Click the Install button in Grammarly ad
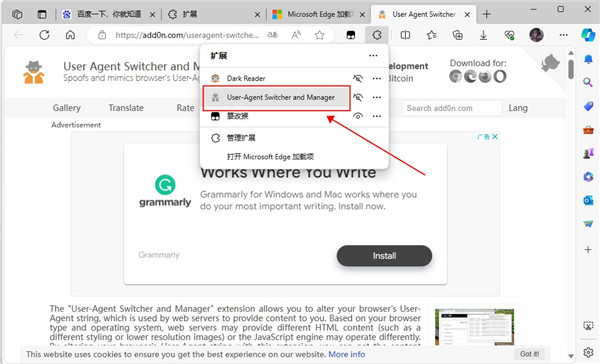Viewport: 600px width, 364px height. 384,256
